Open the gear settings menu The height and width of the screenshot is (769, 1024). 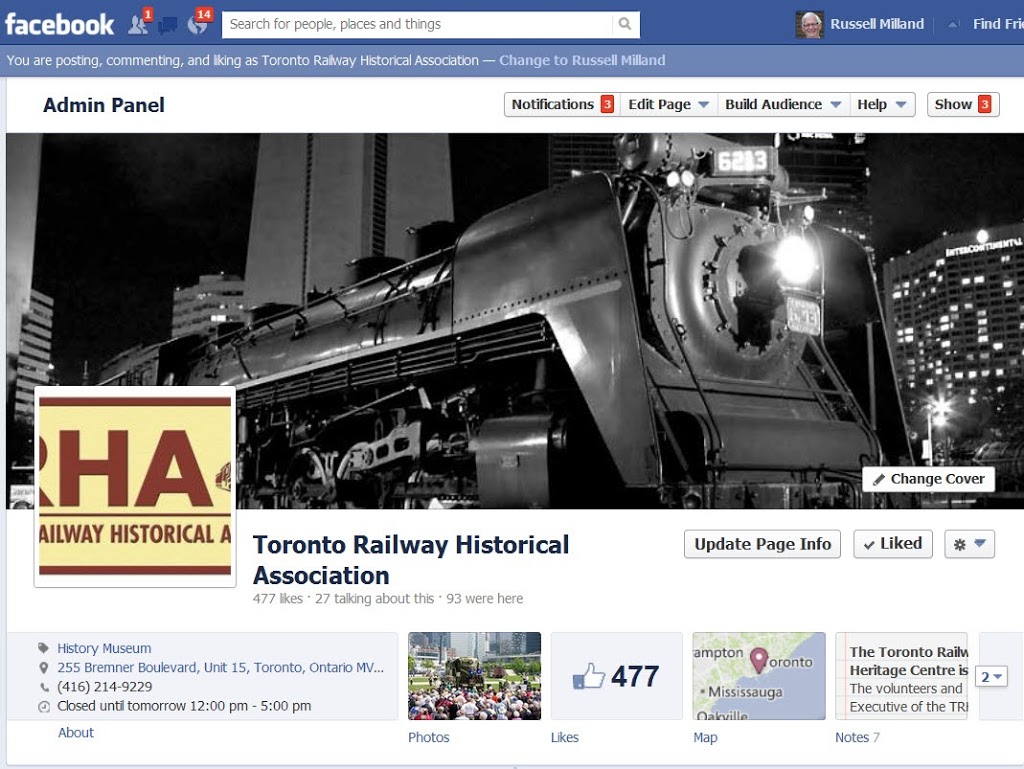[969, 544]
